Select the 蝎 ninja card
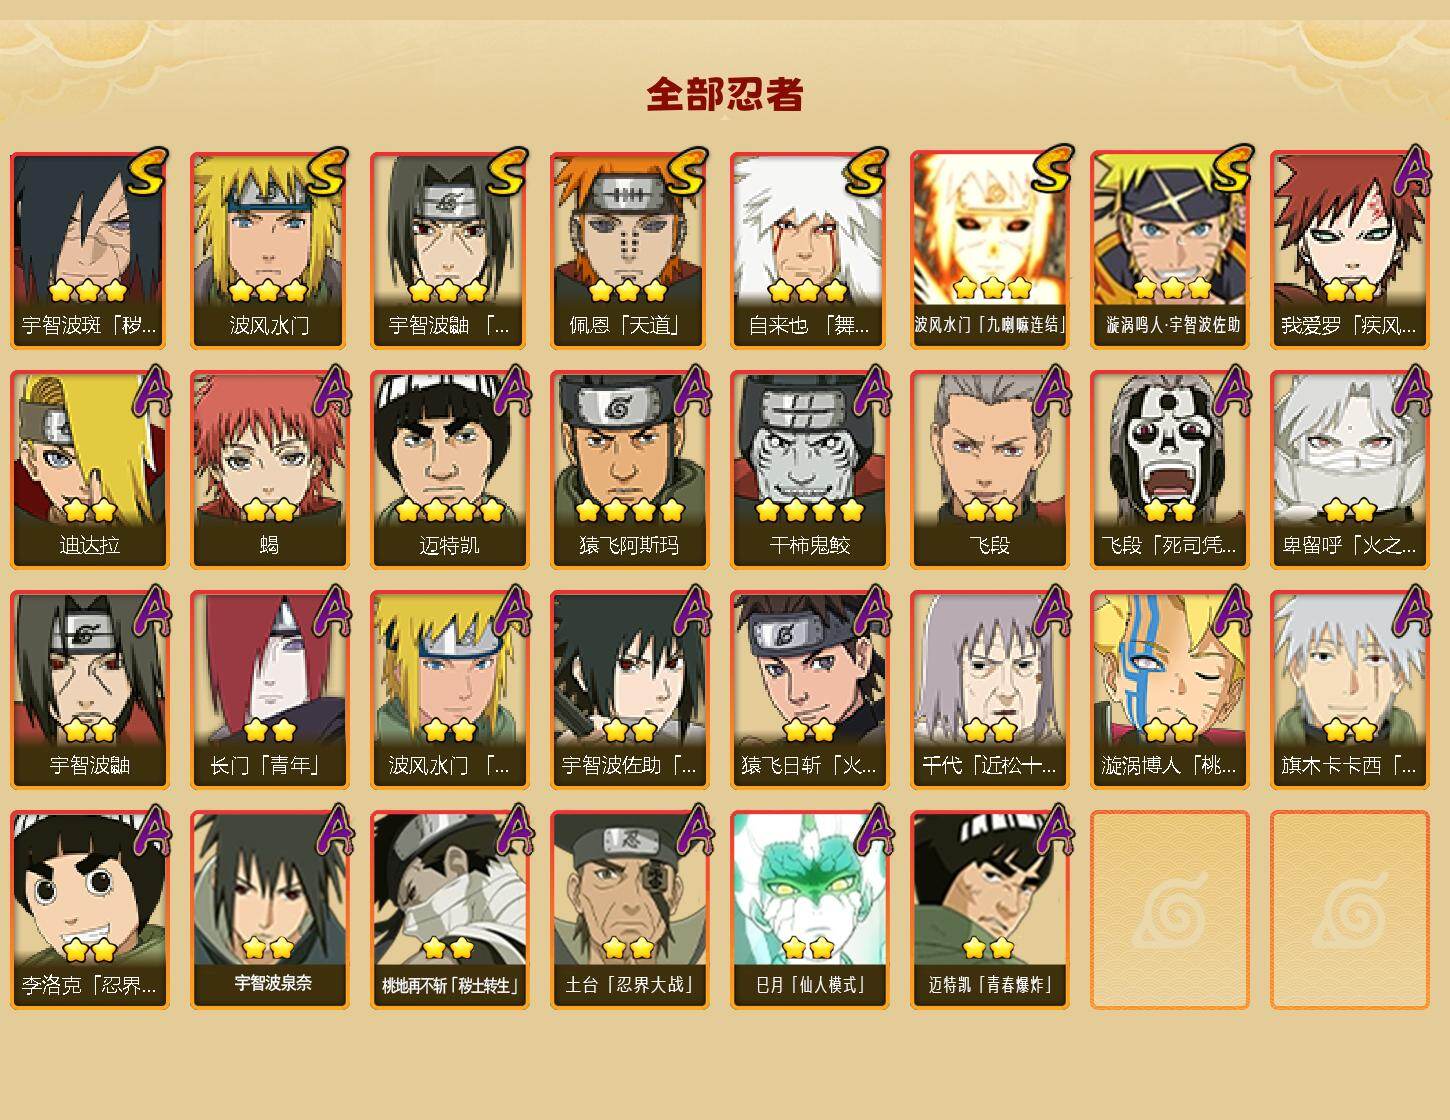 (270, 470)
